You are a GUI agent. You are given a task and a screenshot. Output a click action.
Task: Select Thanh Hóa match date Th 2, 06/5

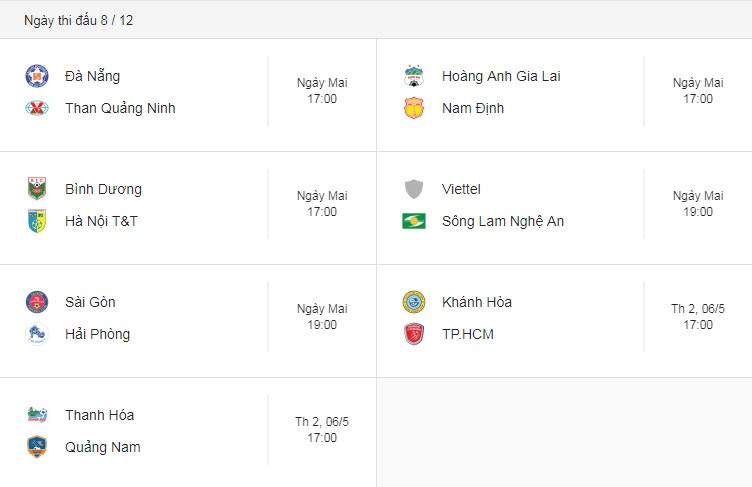[322, 421]
